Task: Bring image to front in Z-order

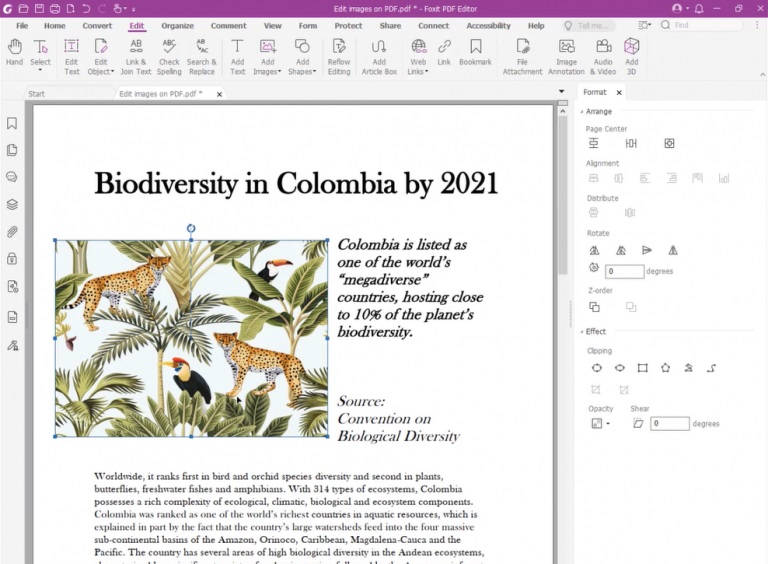Action: (594, 307)
